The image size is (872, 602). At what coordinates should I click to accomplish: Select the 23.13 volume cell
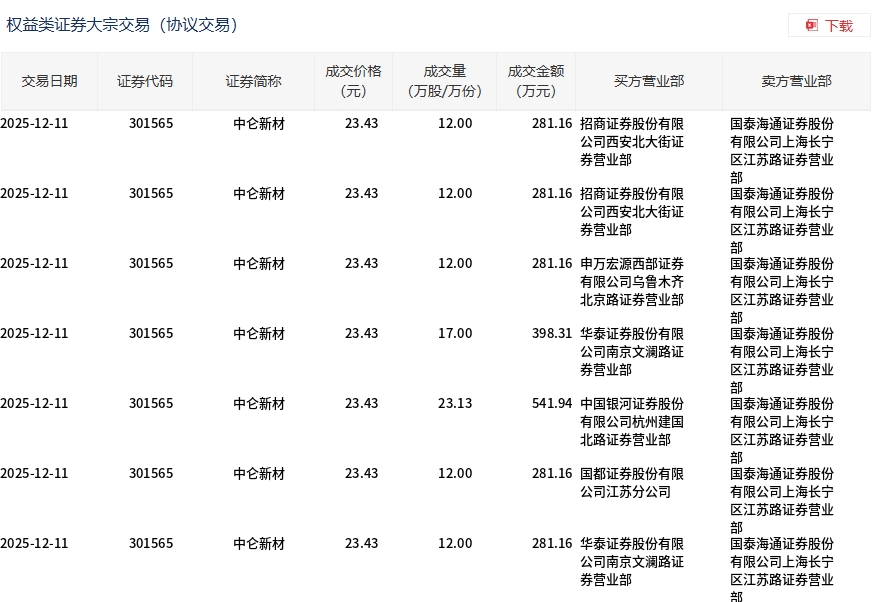(455, 404)
